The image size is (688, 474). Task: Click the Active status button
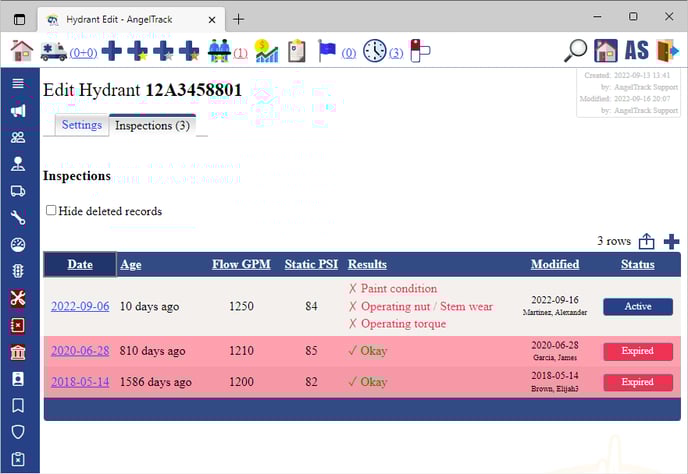click(637, 307)
